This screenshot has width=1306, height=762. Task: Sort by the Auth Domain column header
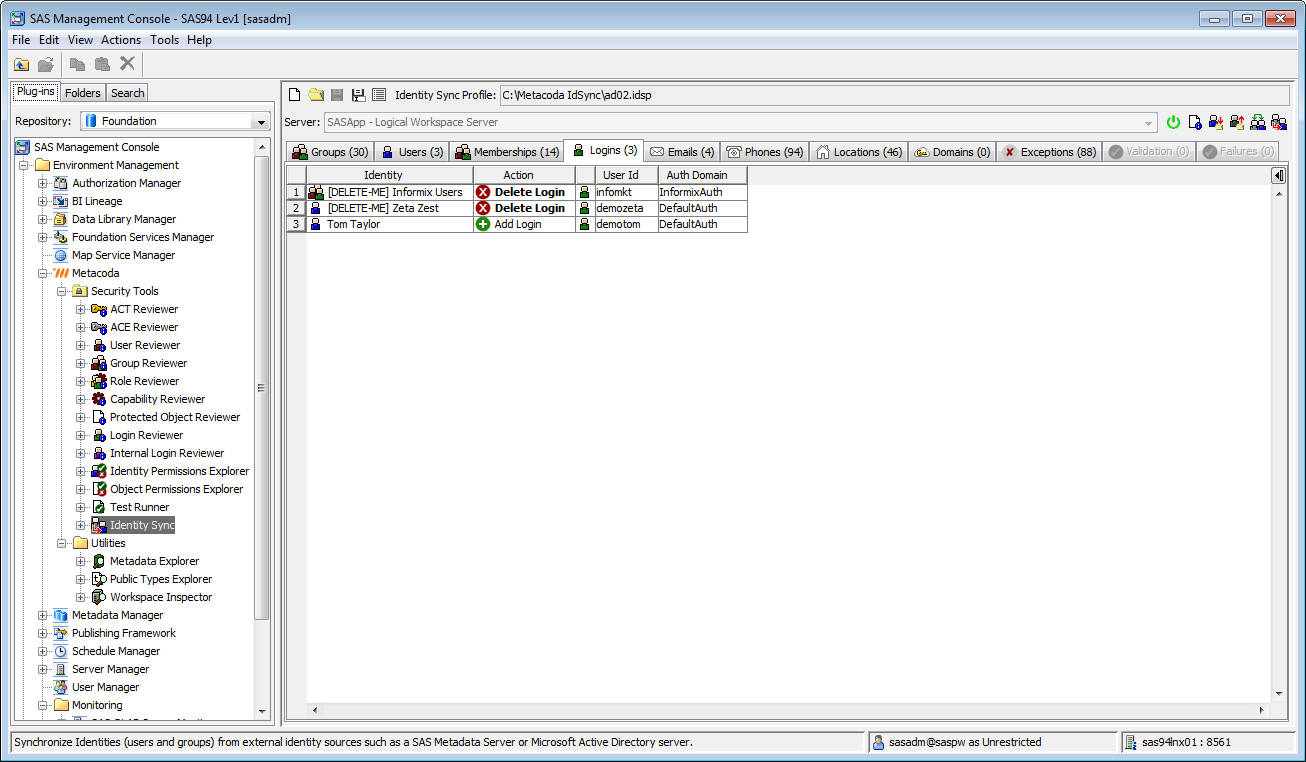tap(702, 175)
